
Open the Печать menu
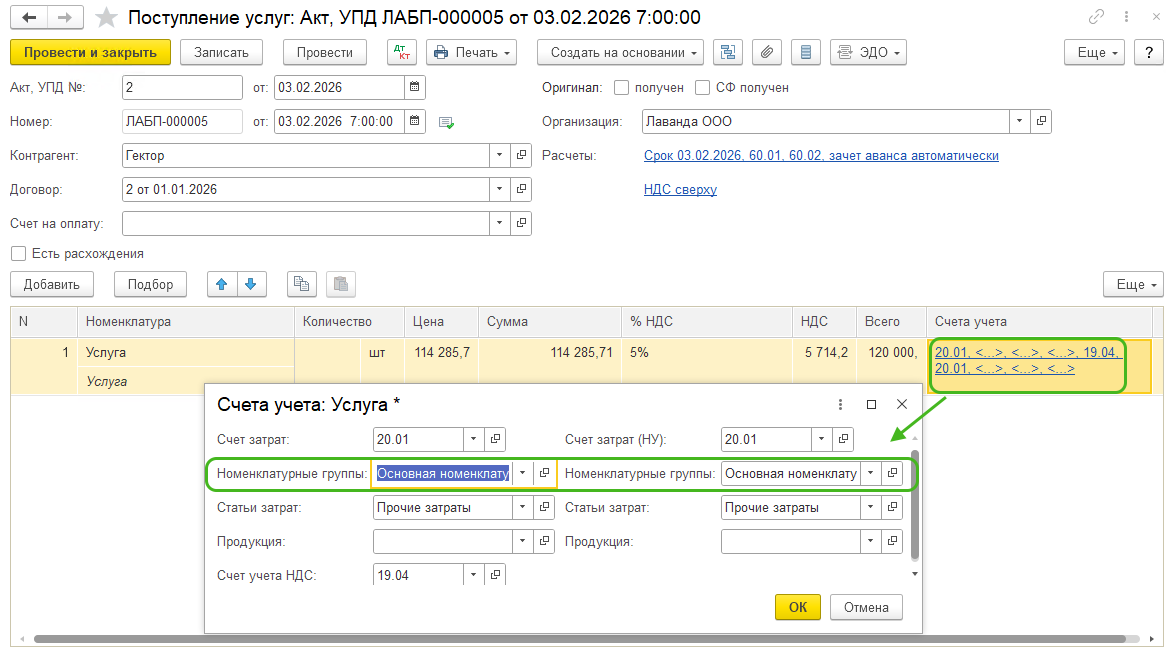click(471, 52)
